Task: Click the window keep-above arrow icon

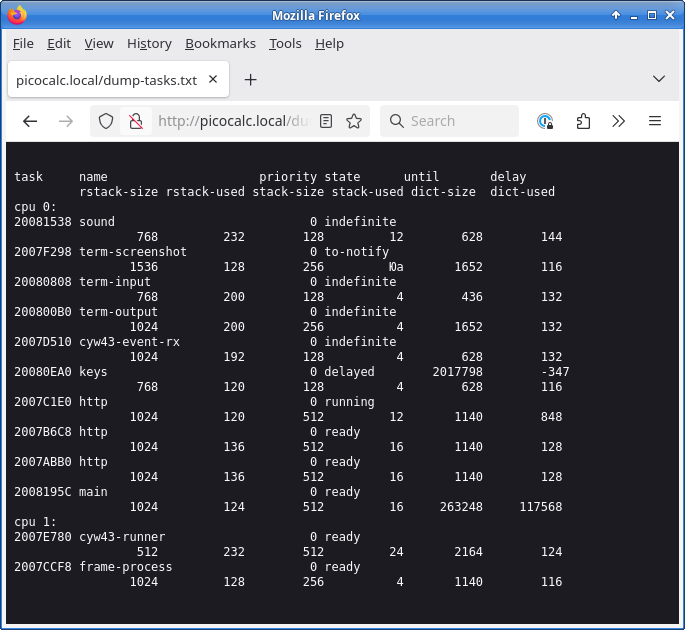Action: coord(616,15)
